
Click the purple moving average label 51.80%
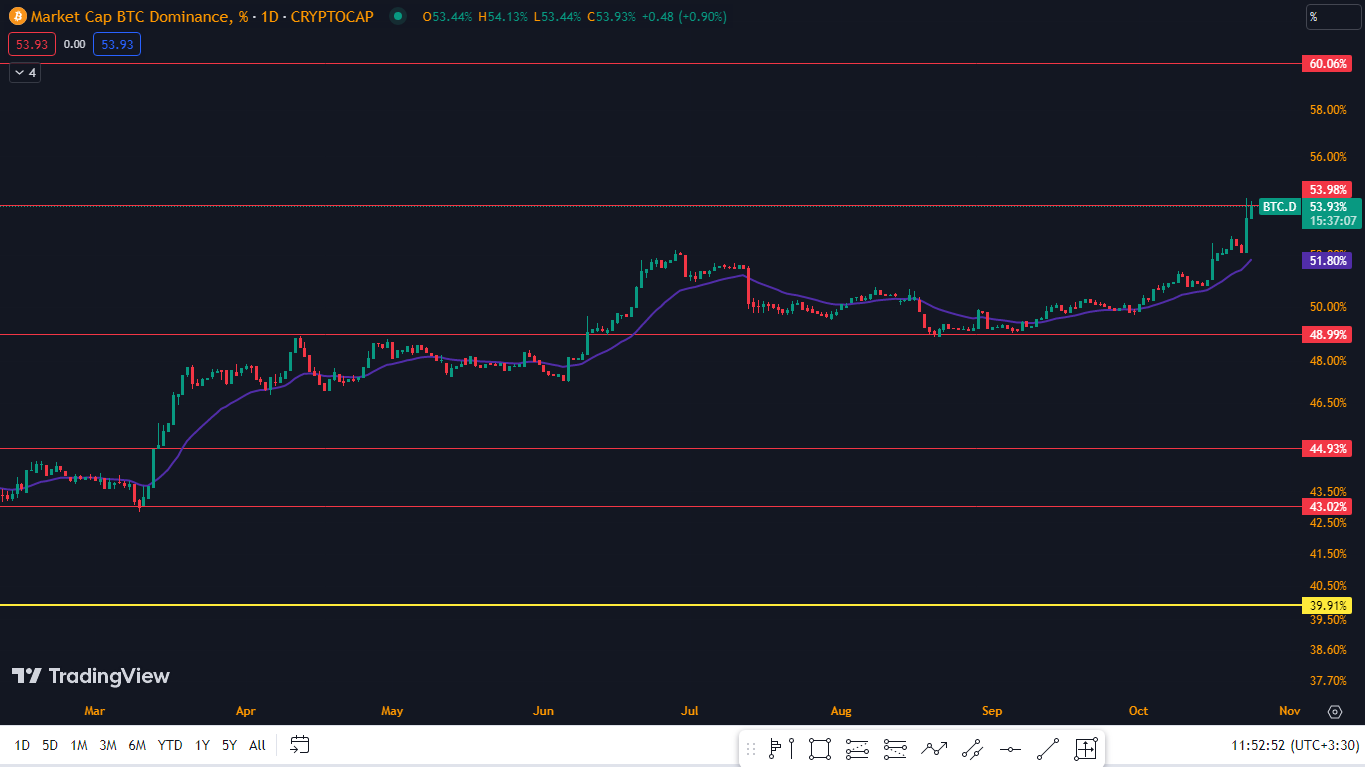(1329, 260)
